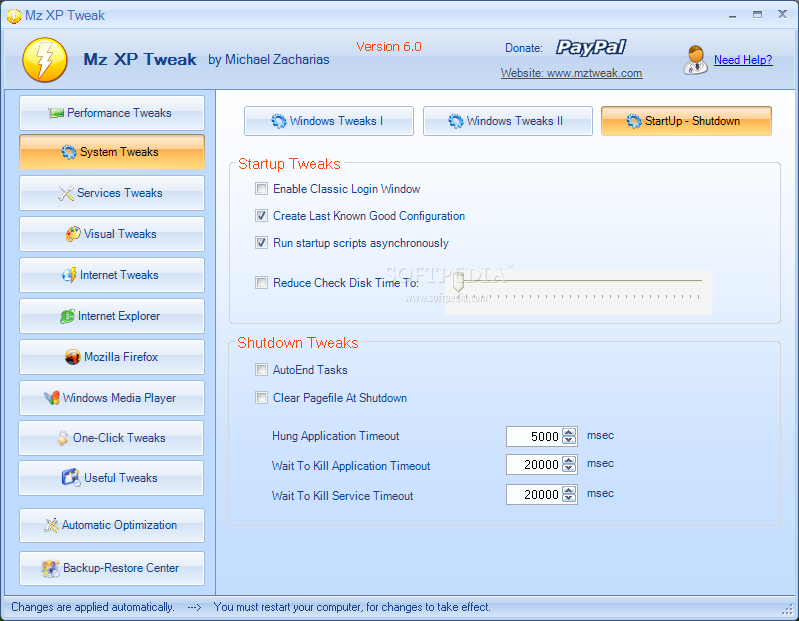Decrease Wait To Kill Service Timeout value

click(569, 498)
